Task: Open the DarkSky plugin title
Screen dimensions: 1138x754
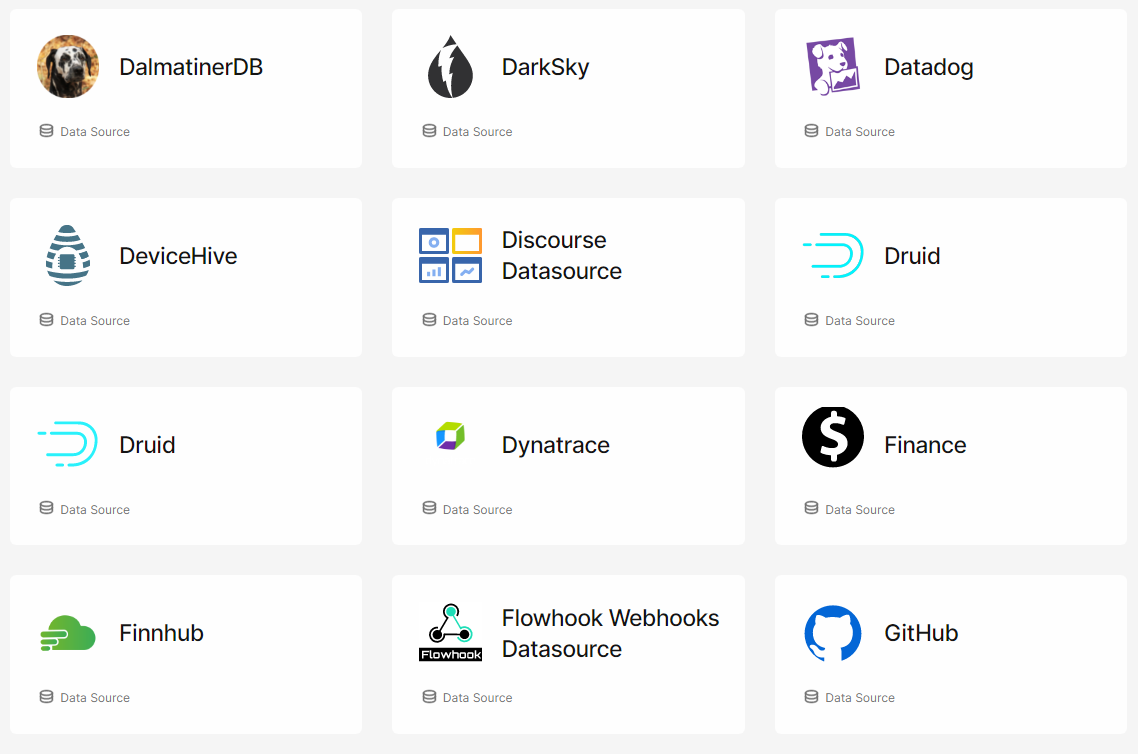Action: point(545,67)
